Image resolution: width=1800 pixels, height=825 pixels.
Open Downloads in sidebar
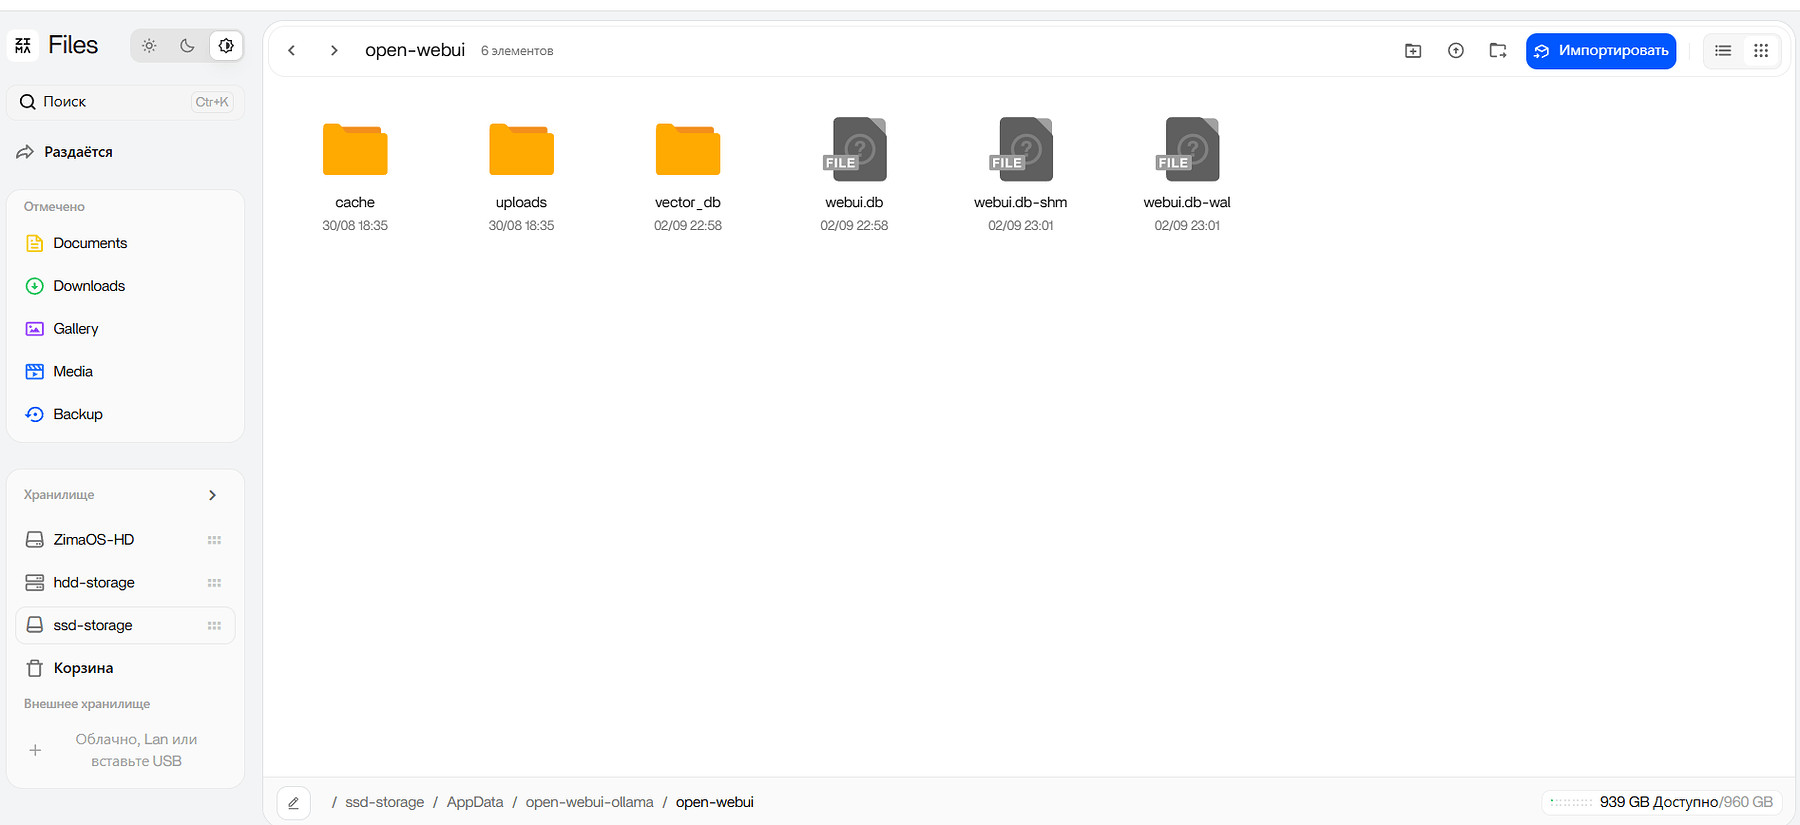coord(126,286)
